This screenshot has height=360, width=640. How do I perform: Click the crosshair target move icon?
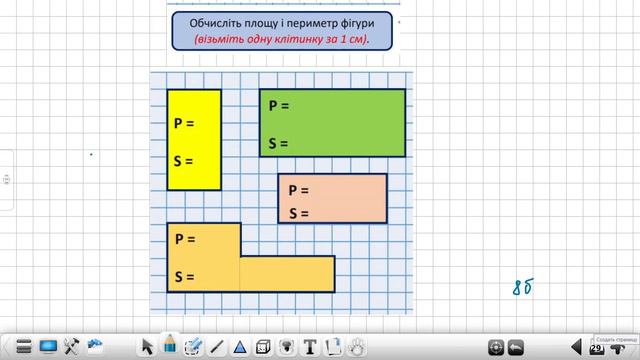coord(496,347)
